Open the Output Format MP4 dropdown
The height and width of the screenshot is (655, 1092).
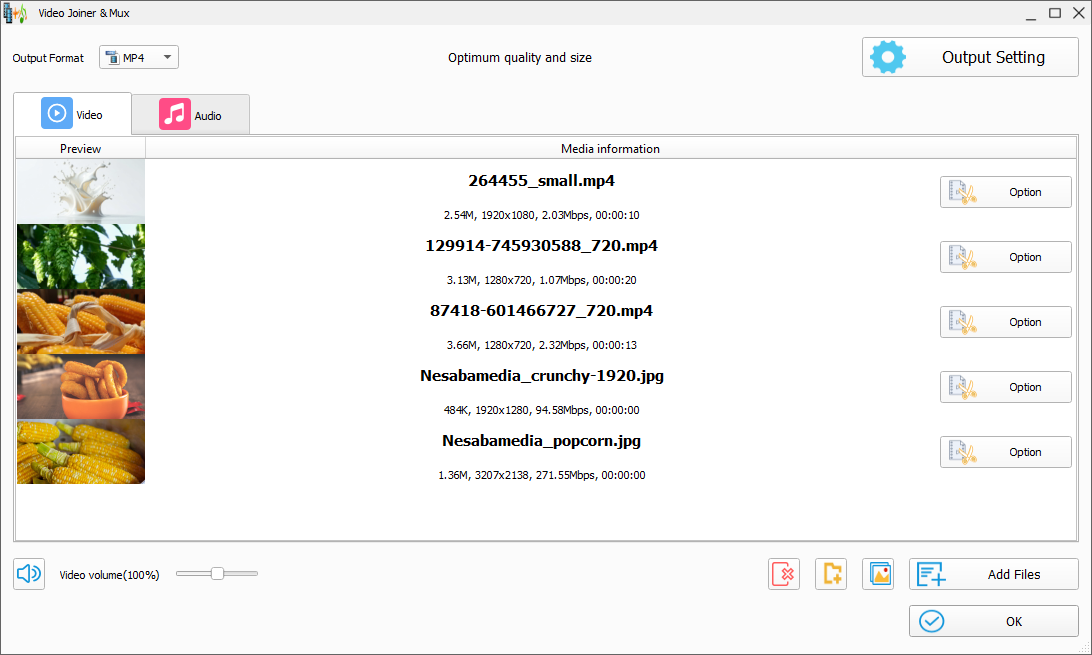(139, 58)
